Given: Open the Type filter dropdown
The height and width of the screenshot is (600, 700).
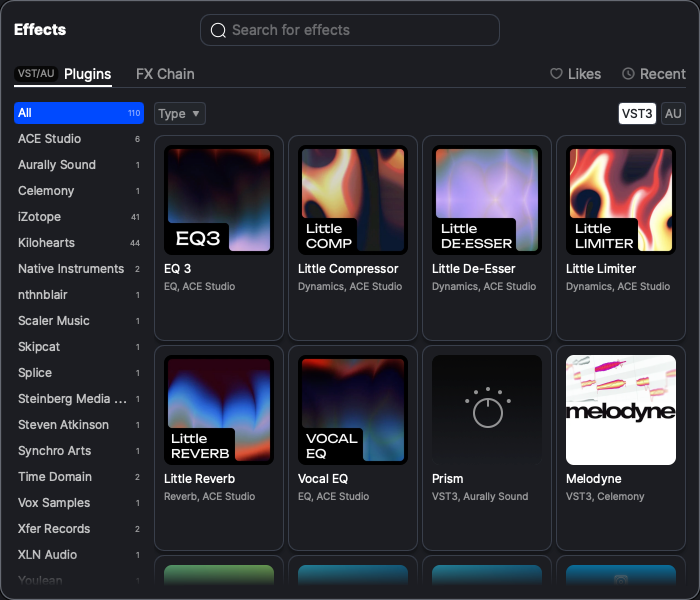Looking at the screenshot, I should click(x=179, y=113).
